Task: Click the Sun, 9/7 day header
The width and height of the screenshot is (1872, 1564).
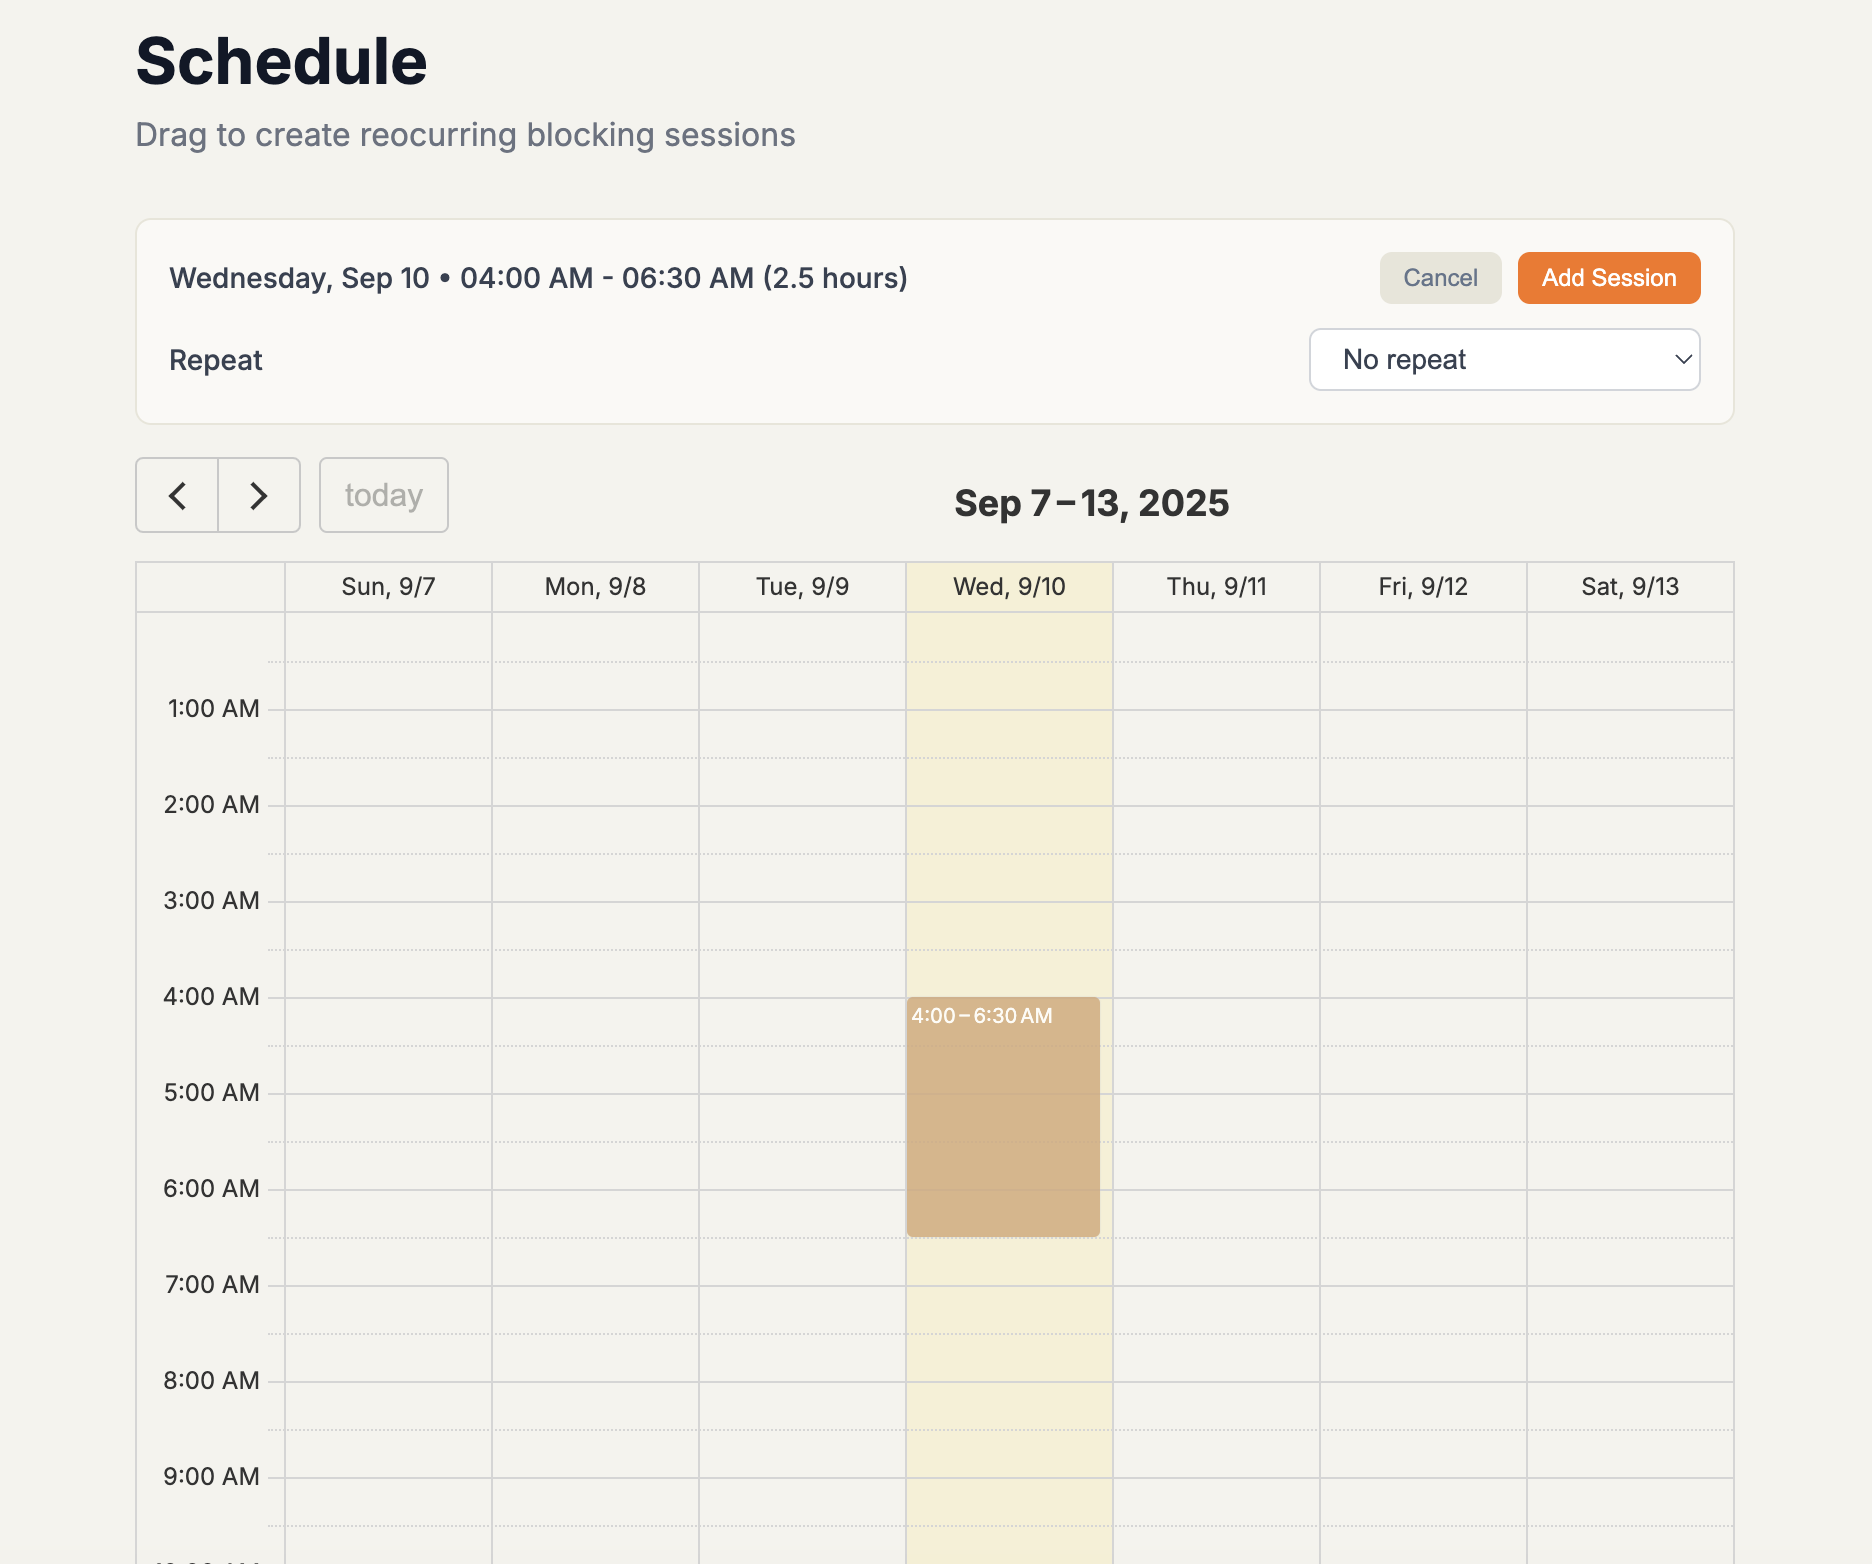Action: [x=388, y=586]
